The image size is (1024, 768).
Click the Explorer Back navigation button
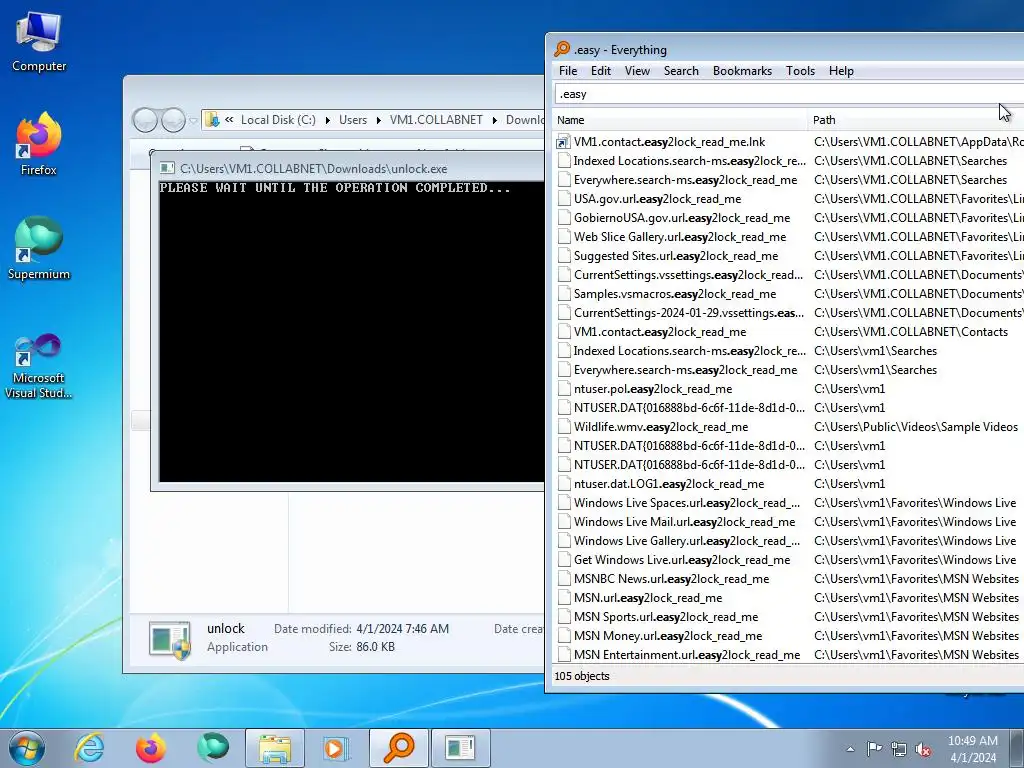click(145, 120)
